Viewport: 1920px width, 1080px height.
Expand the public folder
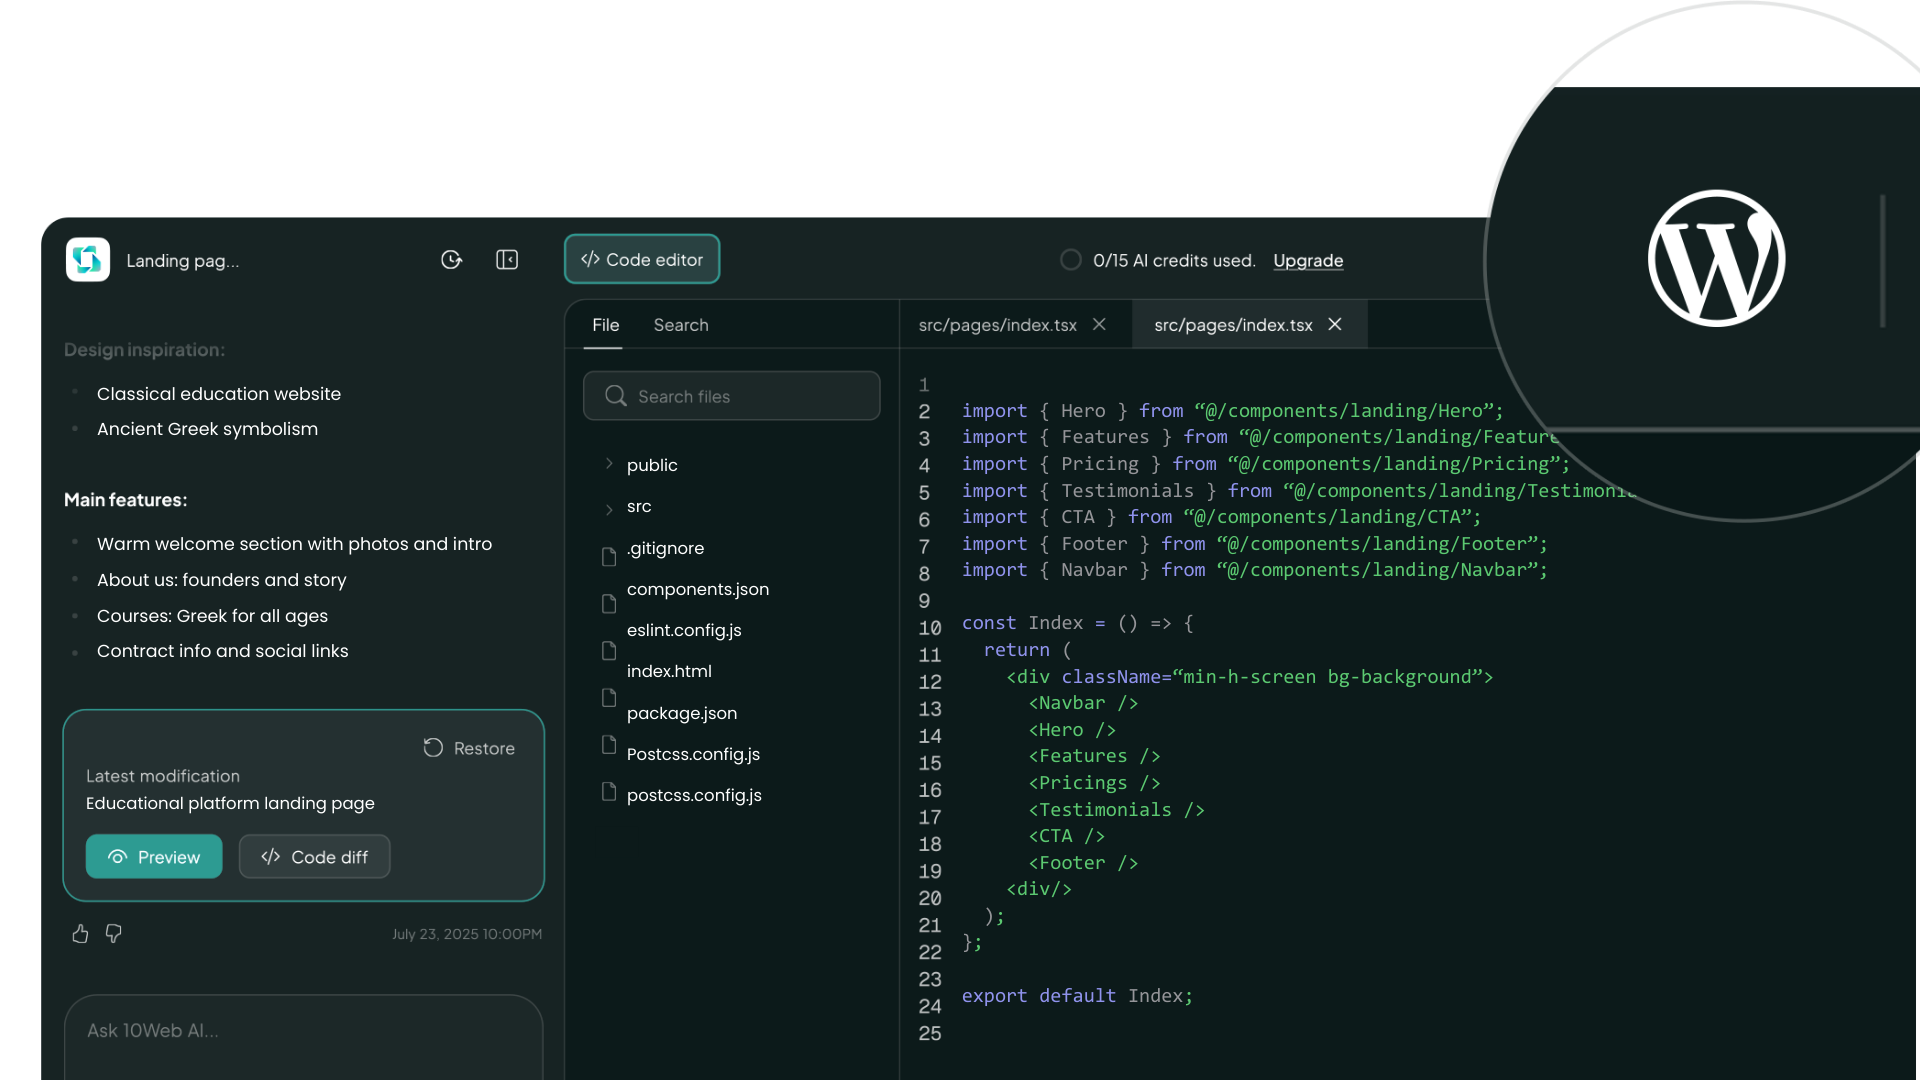(609, 464)
